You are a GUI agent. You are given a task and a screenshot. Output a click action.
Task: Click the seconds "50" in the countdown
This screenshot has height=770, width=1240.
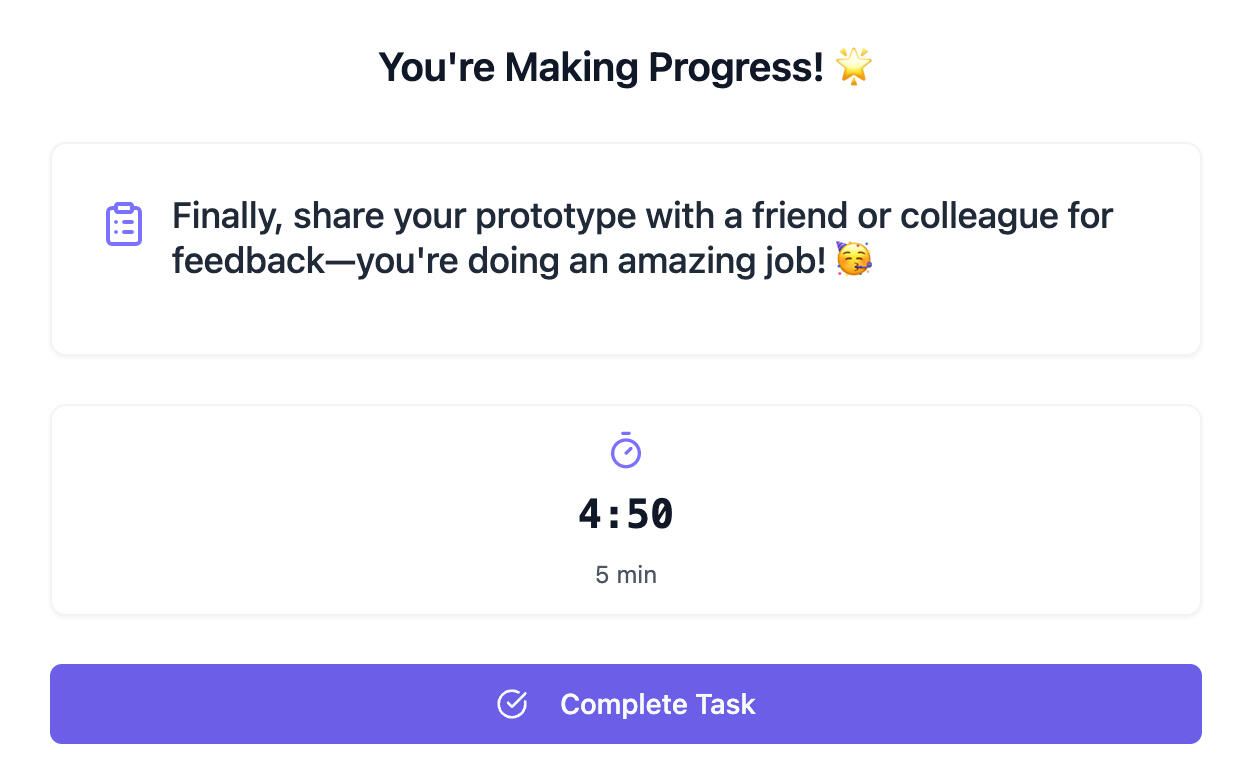(650, 514)
